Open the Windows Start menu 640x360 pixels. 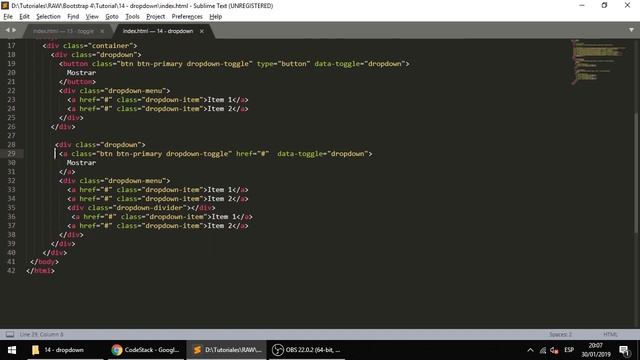pyautogui.click(x=12, y=350)
